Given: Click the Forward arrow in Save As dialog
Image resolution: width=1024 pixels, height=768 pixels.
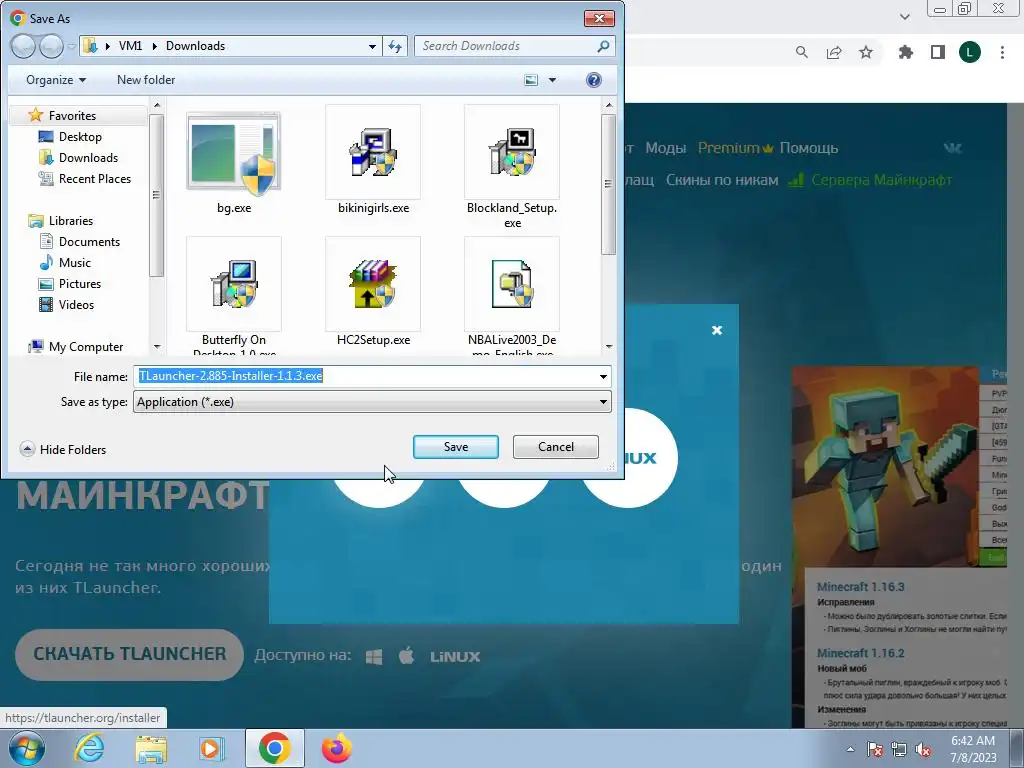Looking at the screenshot, I should pyautogui.click(x=51, y=46).
